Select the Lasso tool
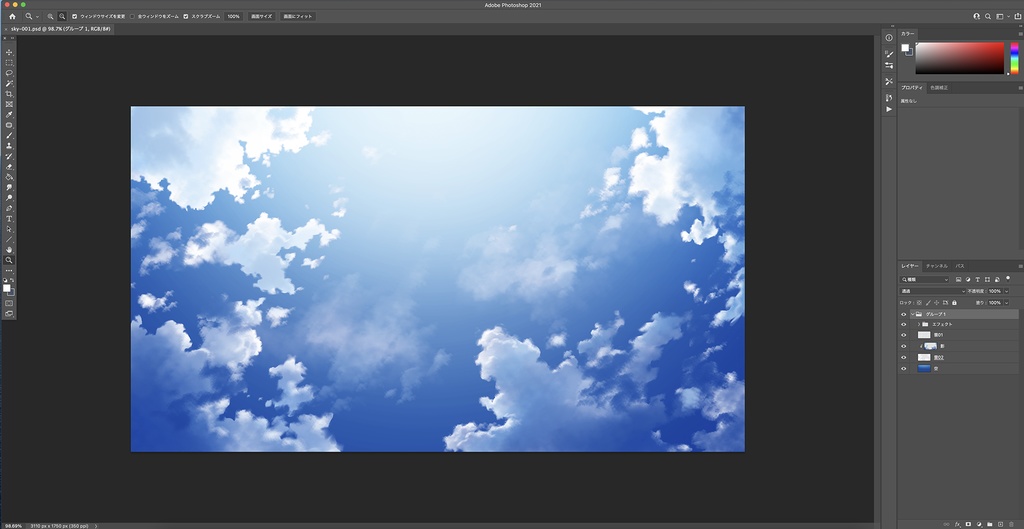1024x529 pixels. 9,73
